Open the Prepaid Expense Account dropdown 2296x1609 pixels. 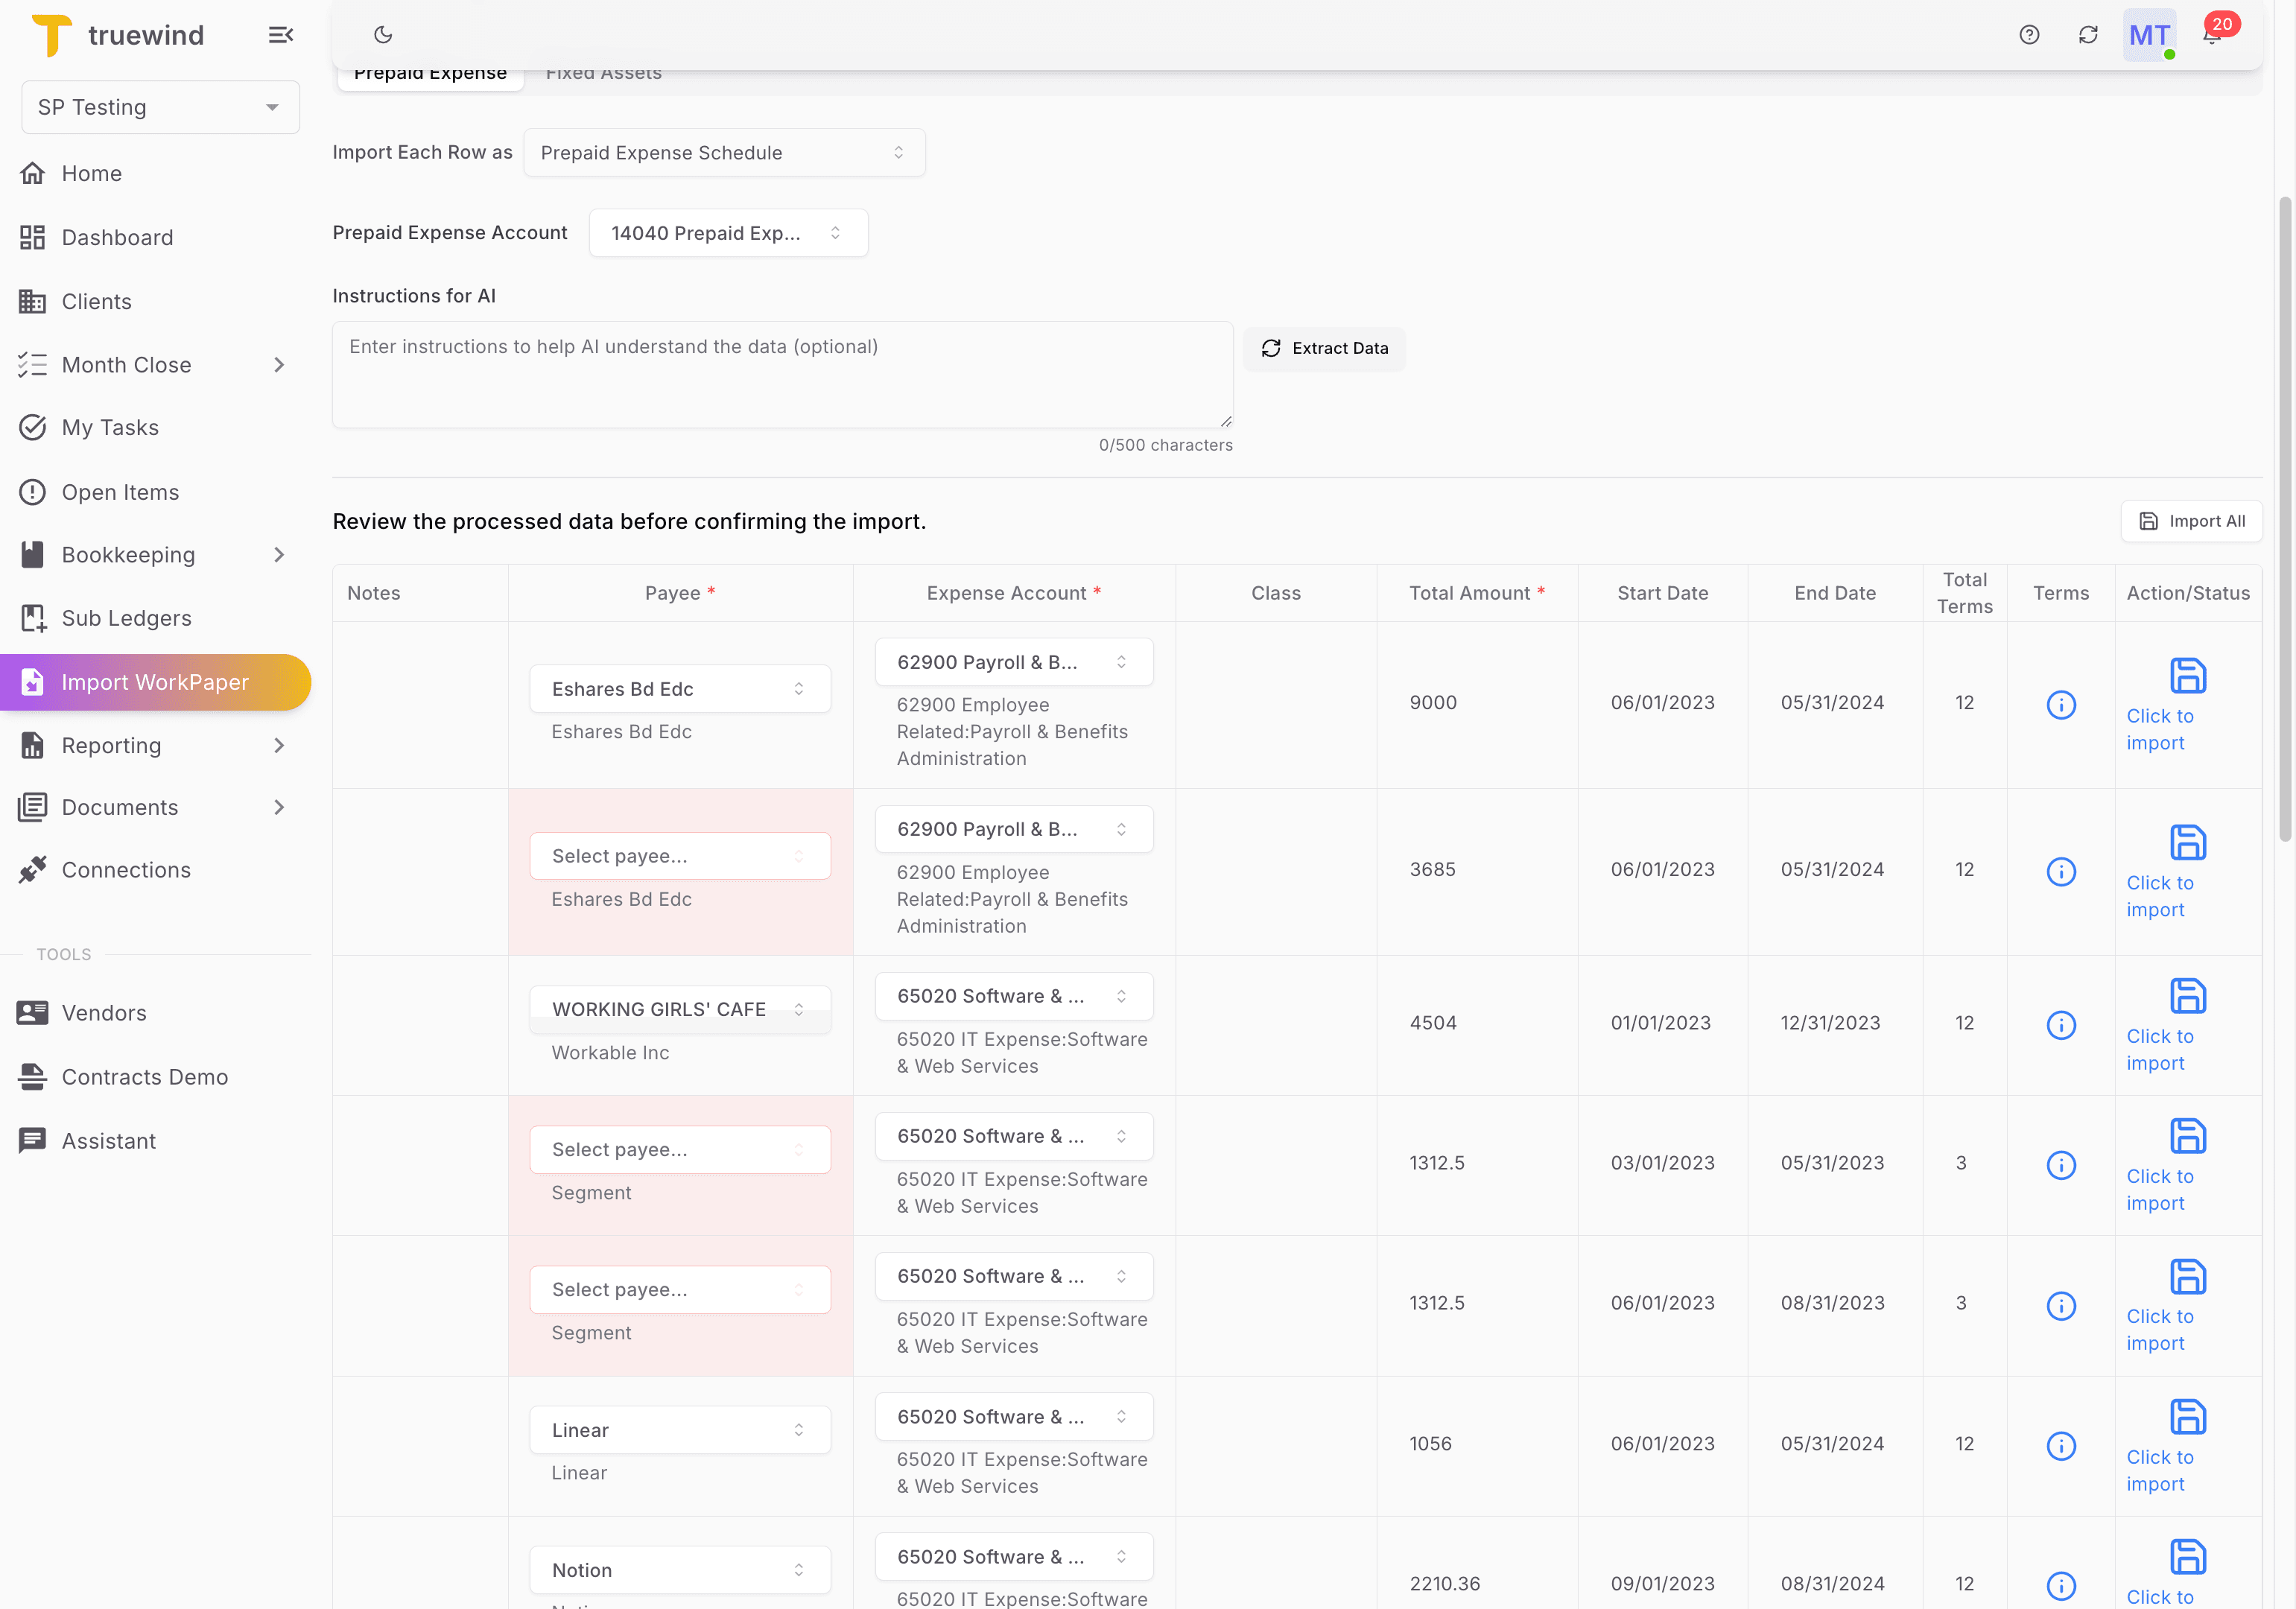[728, 232]
